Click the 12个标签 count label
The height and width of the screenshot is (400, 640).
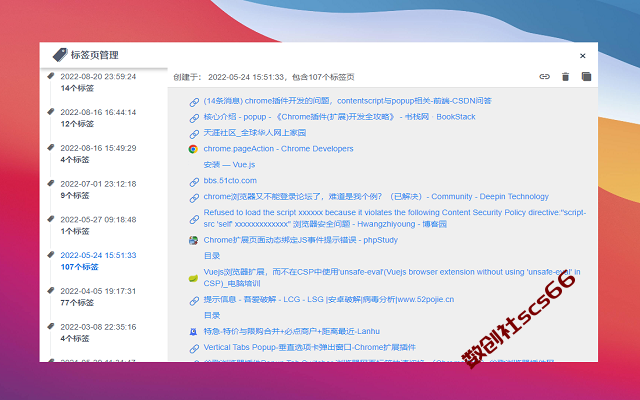tap(77, 124)
